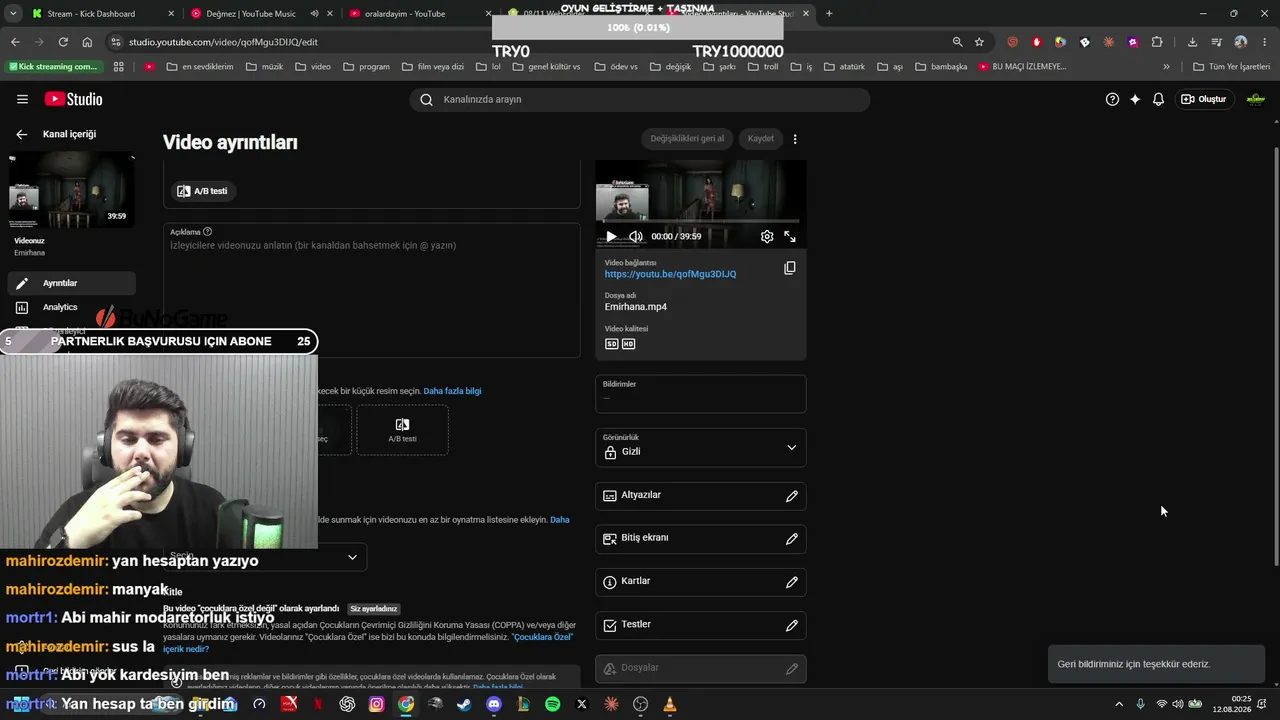
Task: Edit Altyazılar with the pencil icon
Action: [792, 496]
